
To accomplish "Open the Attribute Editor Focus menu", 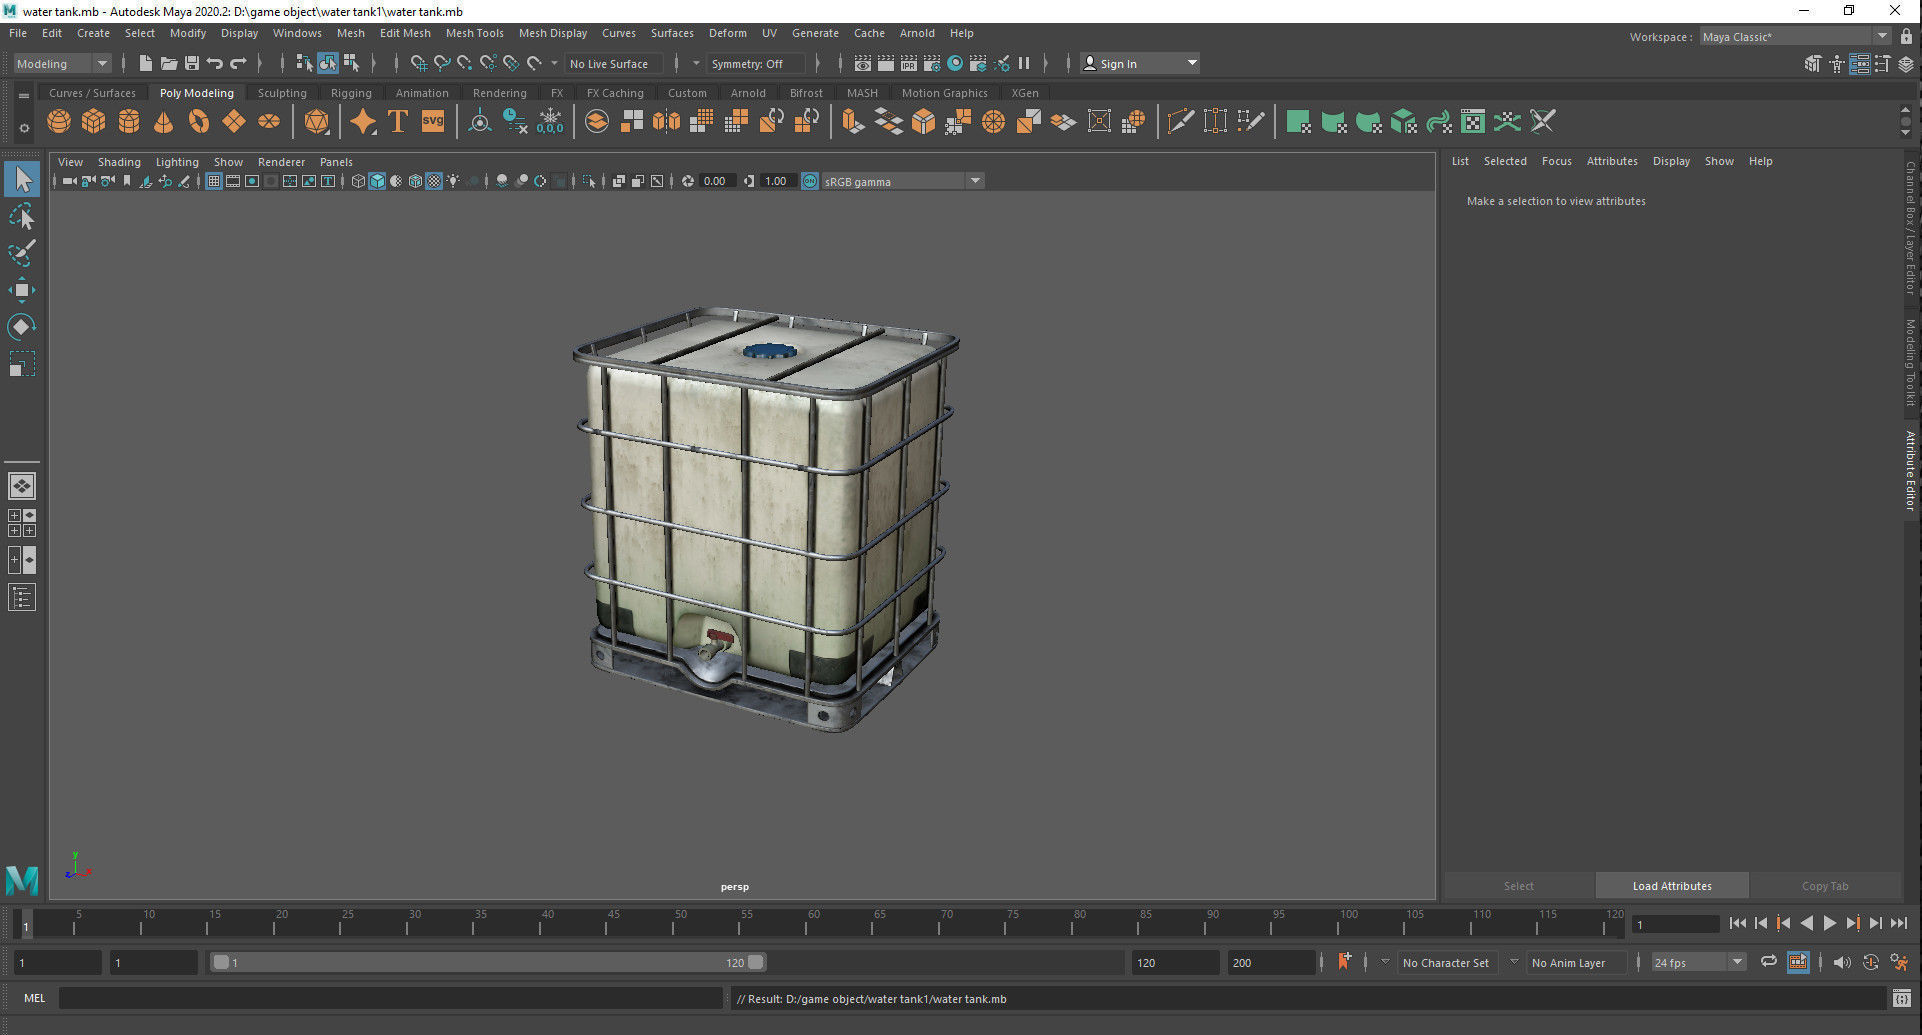I will [1556, 161].
